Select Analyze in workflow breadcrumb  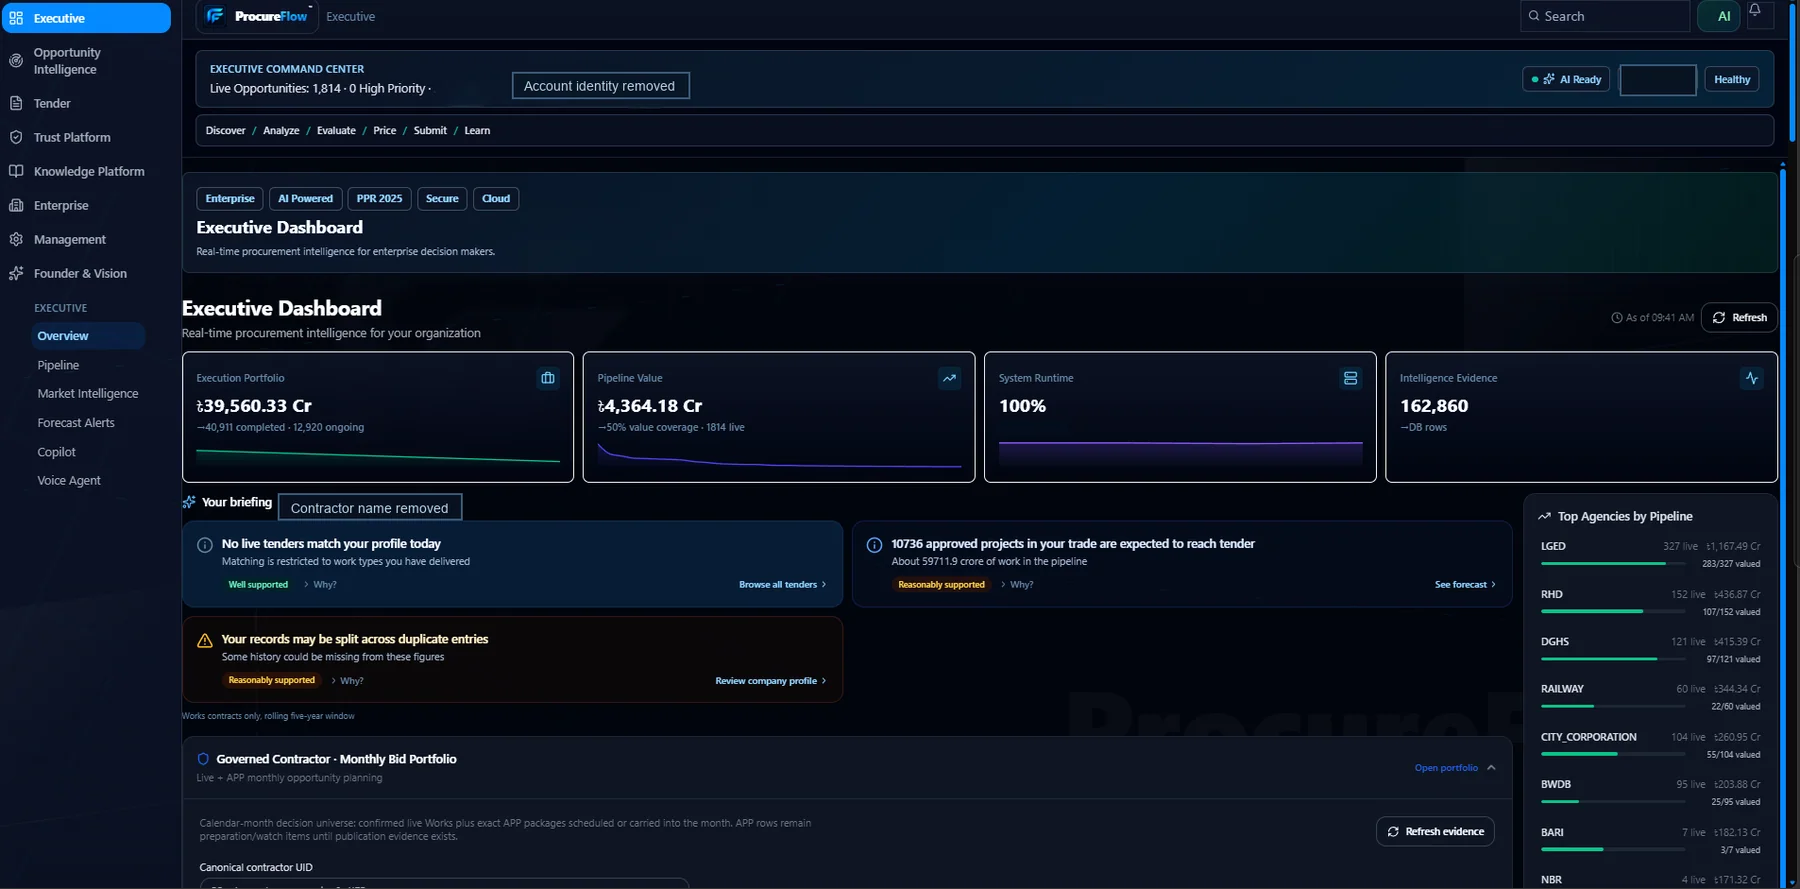[x=281, y=130]
